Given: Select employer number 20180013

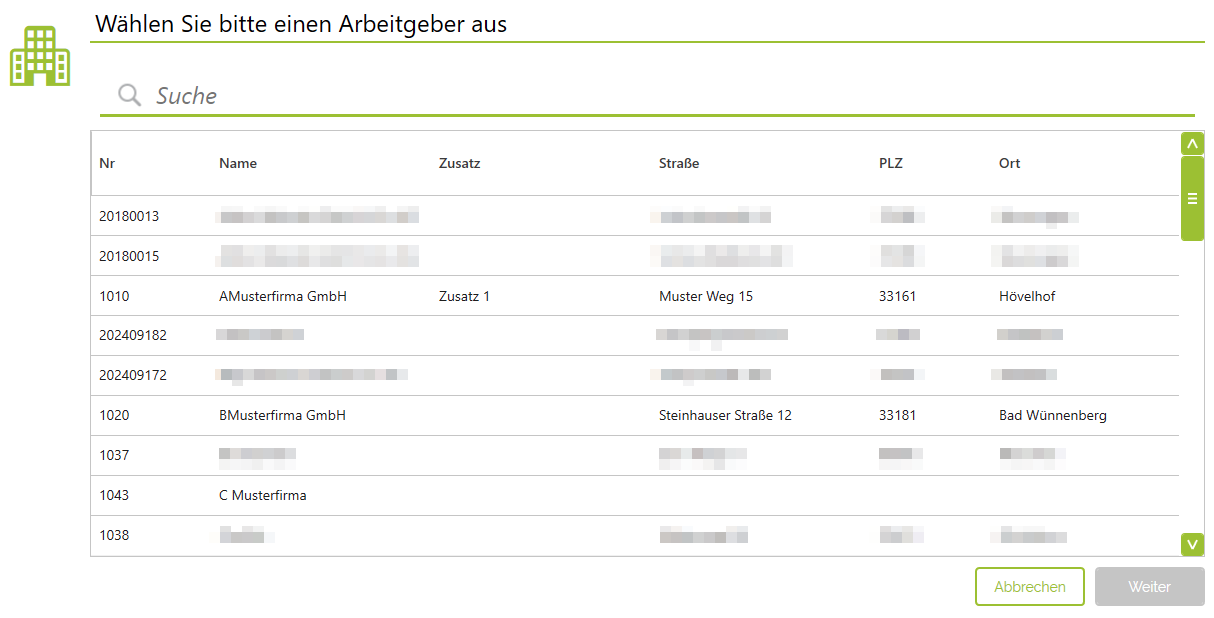Looking at the screenshot, I should click(x=129, y=216).
